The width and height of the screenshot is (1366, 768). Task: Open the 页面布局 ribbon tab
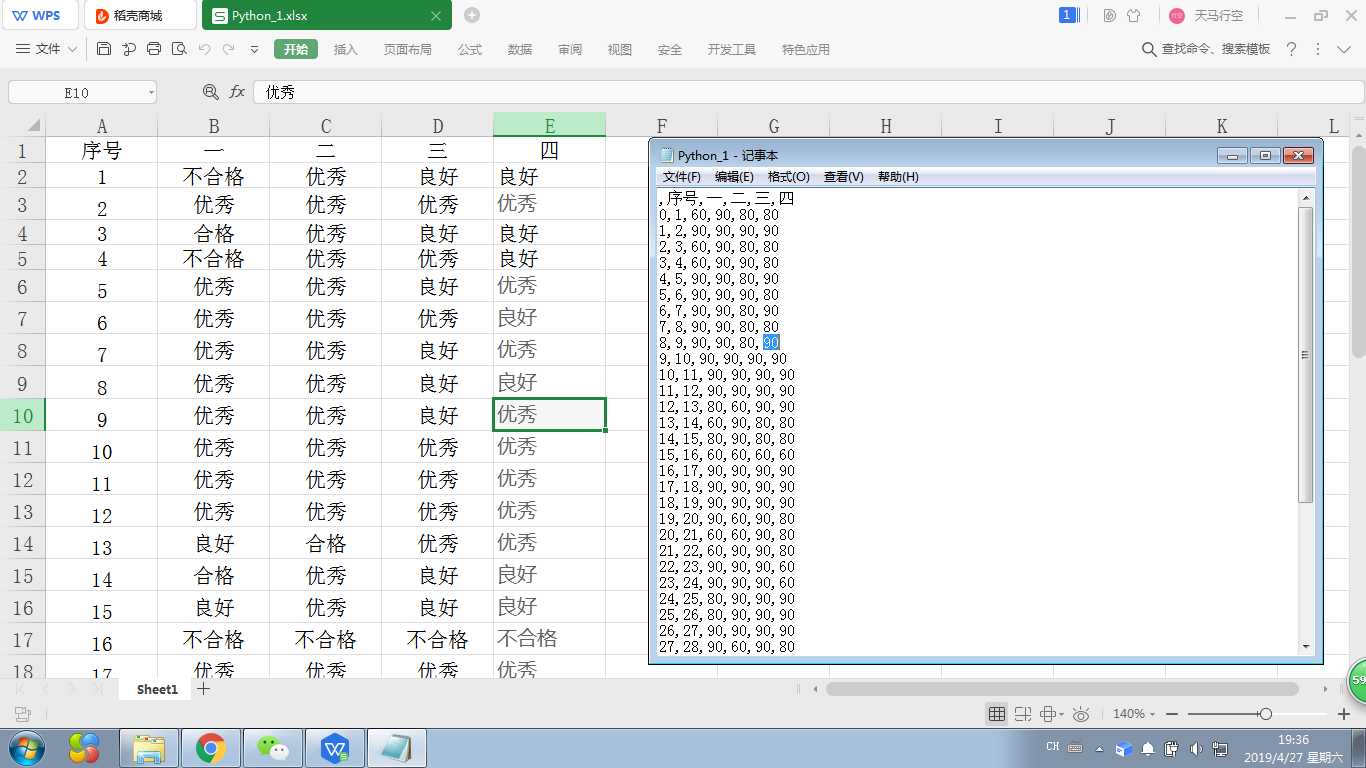coord(408,49)
